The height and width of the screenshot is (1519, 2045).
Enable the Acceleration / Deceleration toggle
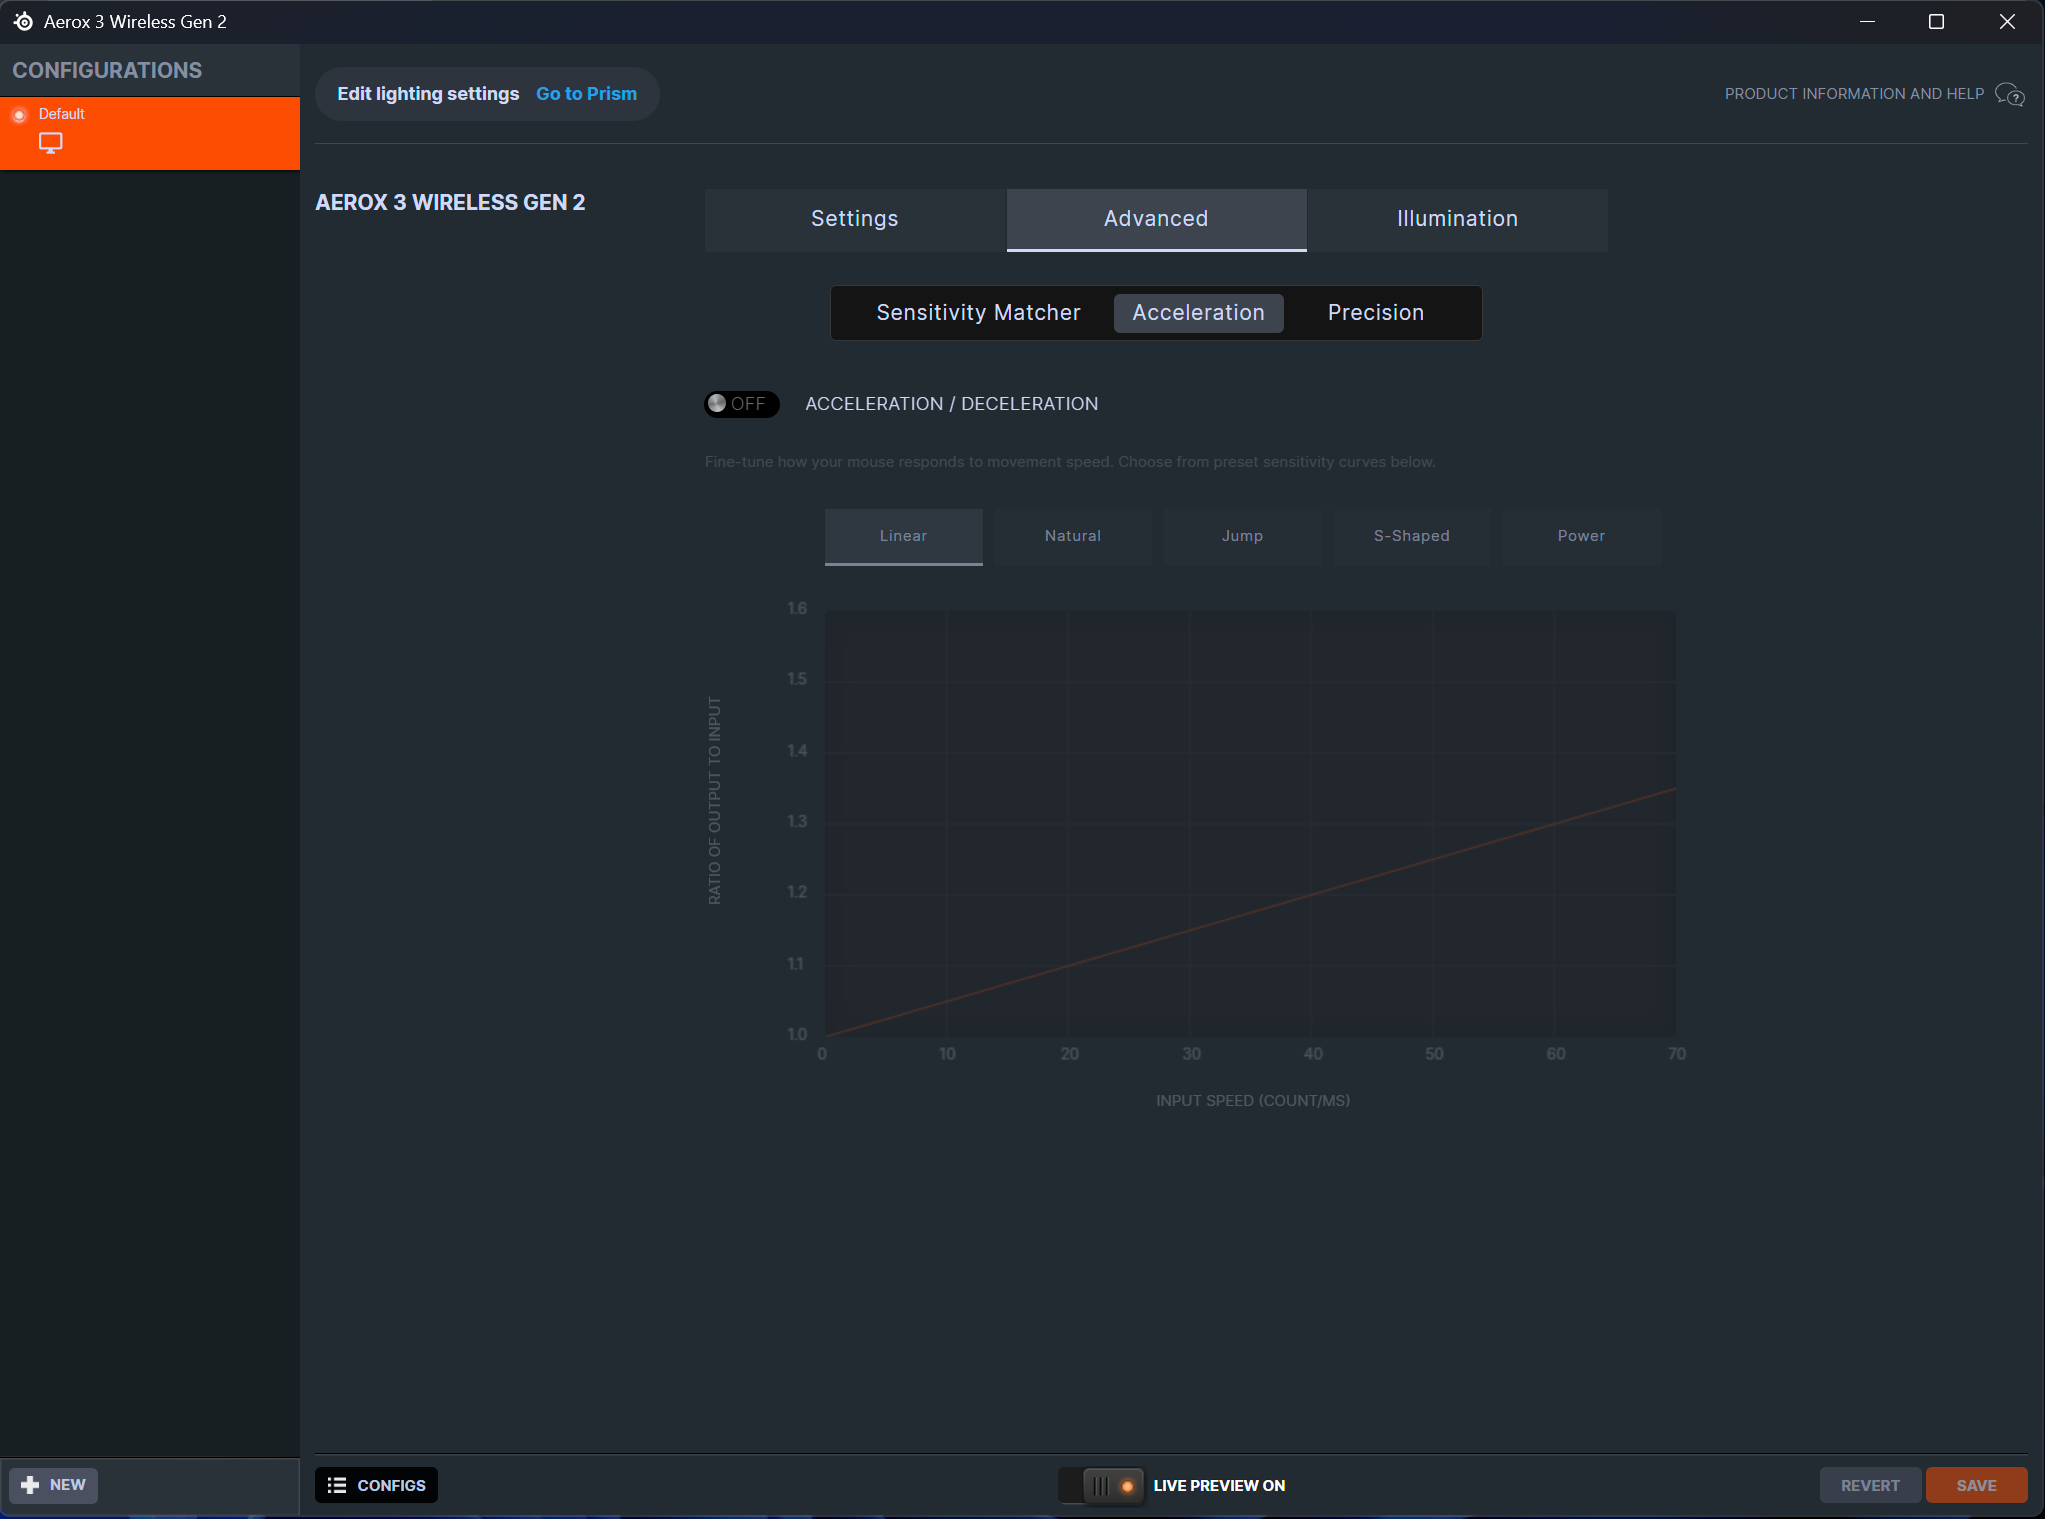740,404
